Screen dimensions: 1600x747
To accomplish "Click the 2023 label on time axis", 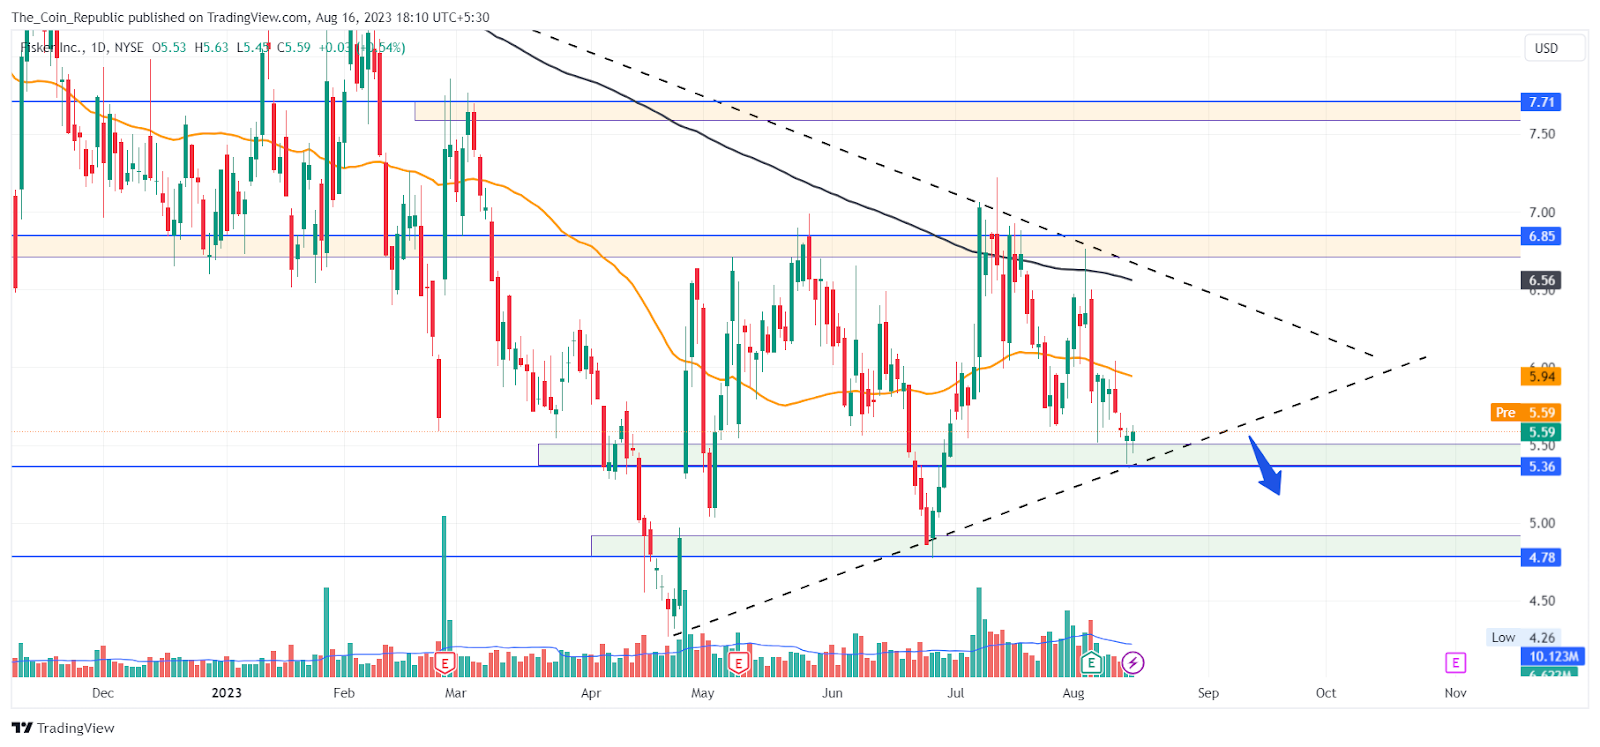I will (227, 693).
